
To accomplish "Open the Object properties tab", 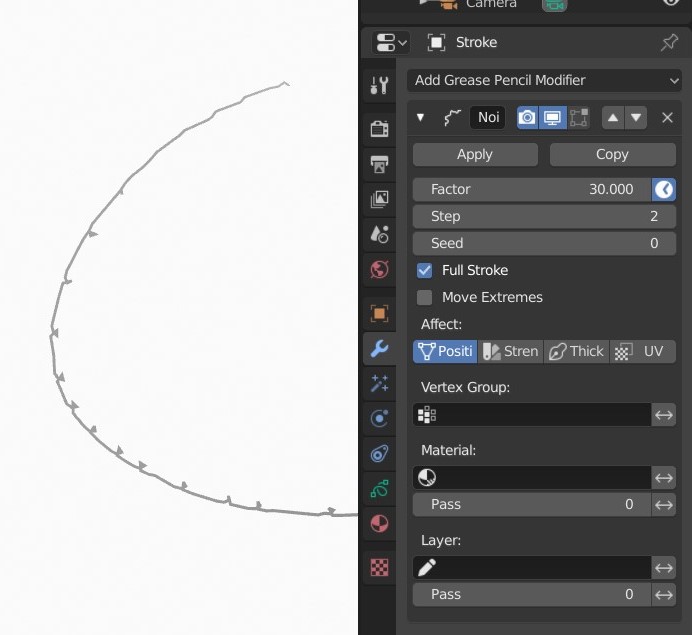I will pyautogui.click(x=379, y=314).
